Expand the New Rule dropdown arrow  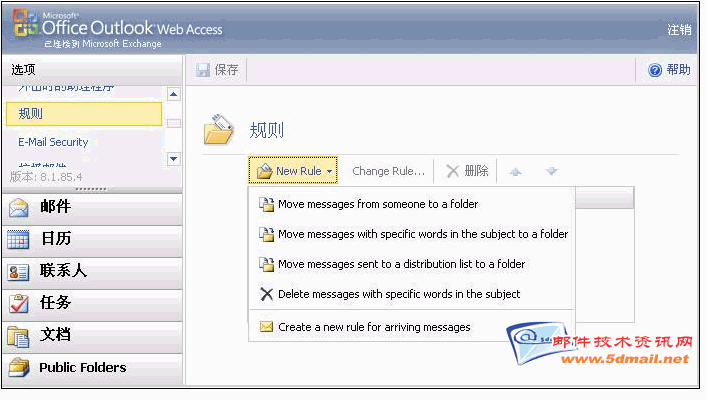coord(330,172)
